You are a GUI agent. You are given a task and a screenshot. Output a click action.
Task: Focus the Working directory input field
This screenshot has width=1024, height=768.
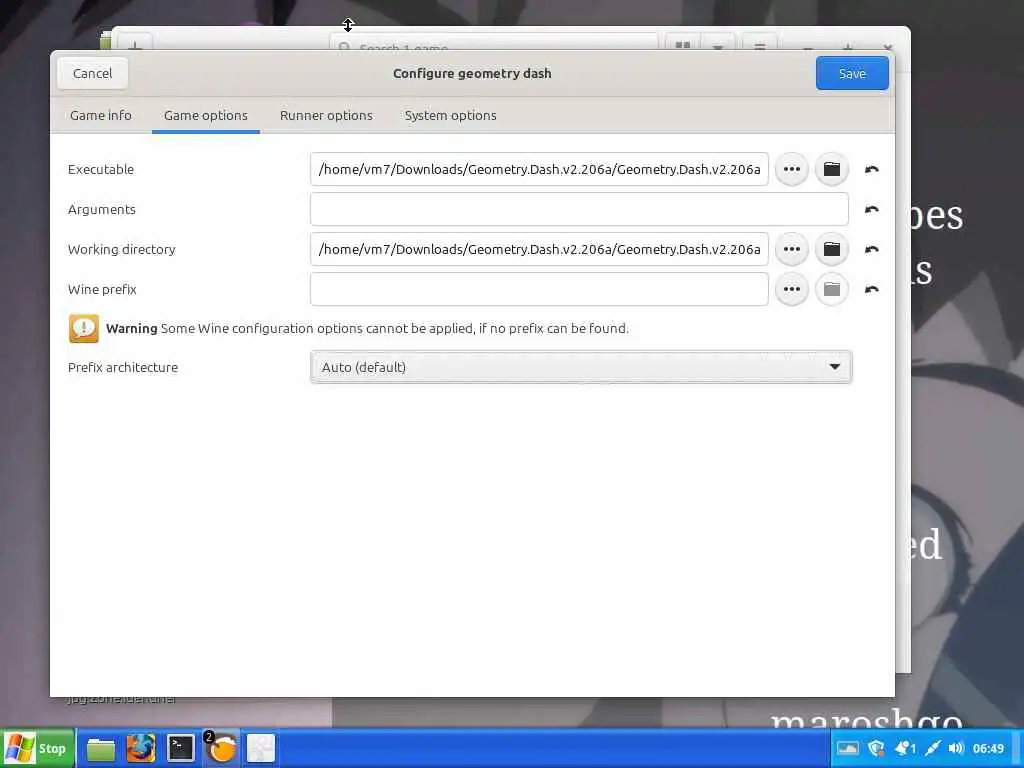tap(539, 249)
